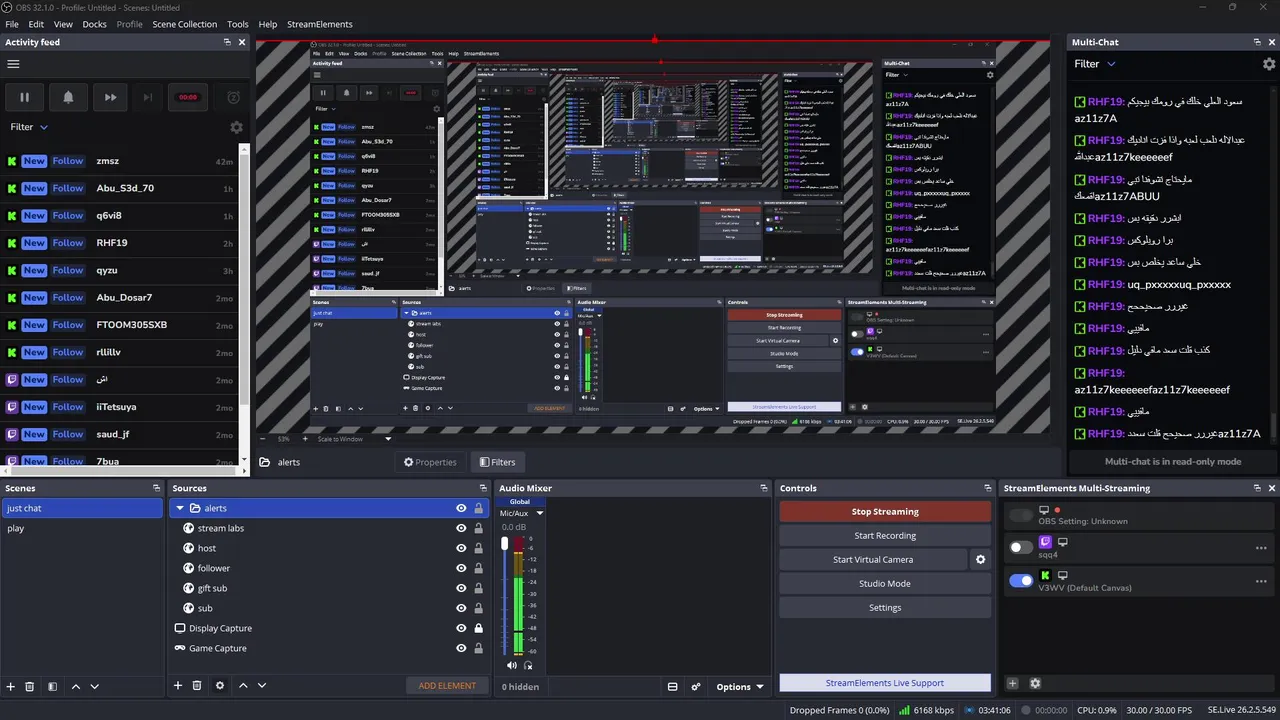This screenshot has height=720, width=1280.
Task: Open the virtual camera settings gear
Action: click(981, 560)
